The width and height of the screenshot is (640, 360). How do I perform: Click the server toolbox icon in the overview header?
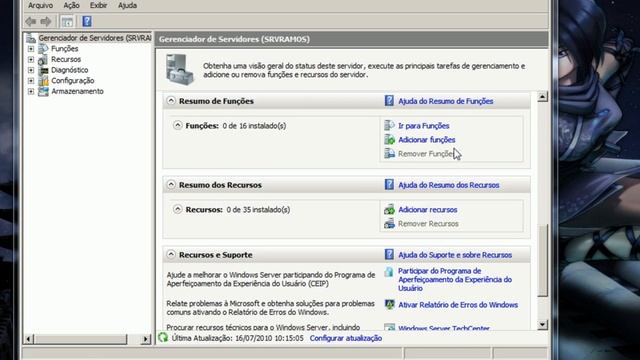click(180, 69)
